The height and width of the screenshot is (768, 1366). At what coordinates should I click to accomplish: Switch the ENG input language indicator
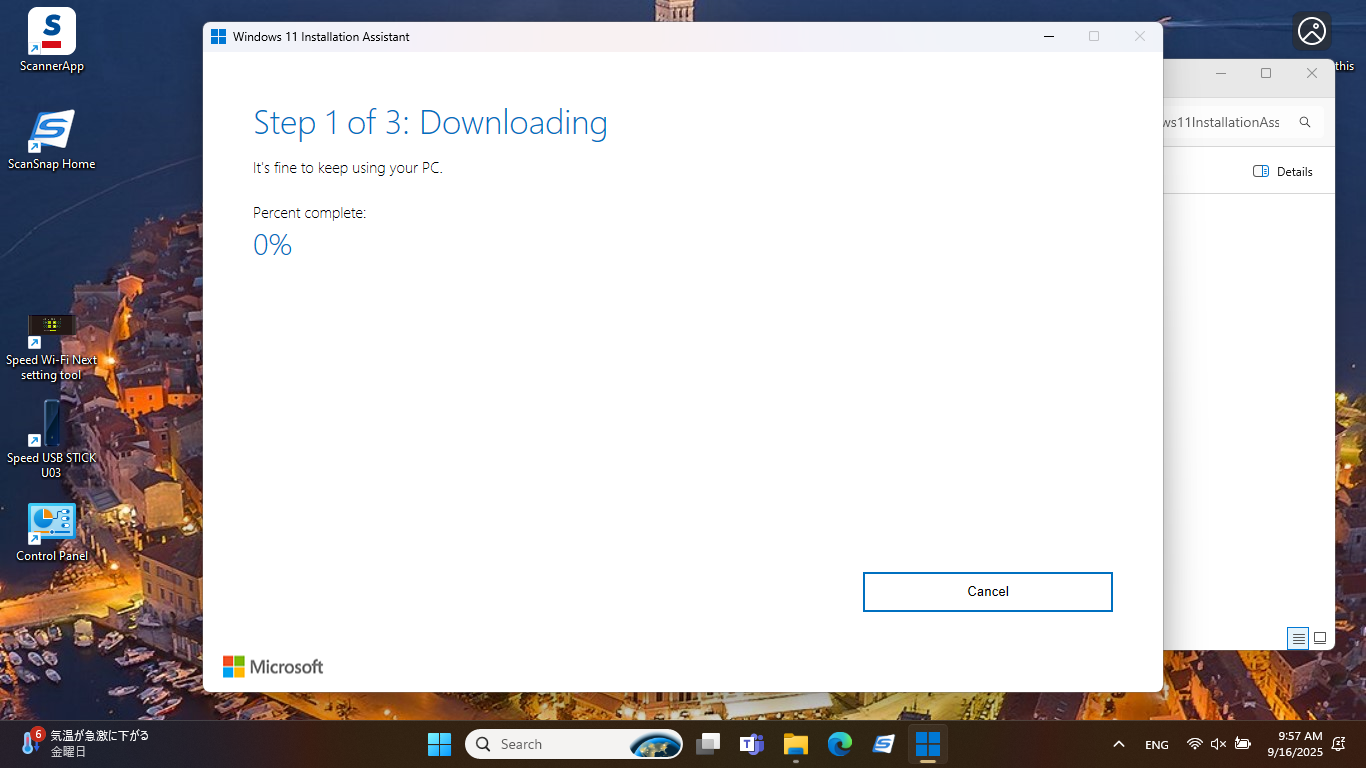1156,745
